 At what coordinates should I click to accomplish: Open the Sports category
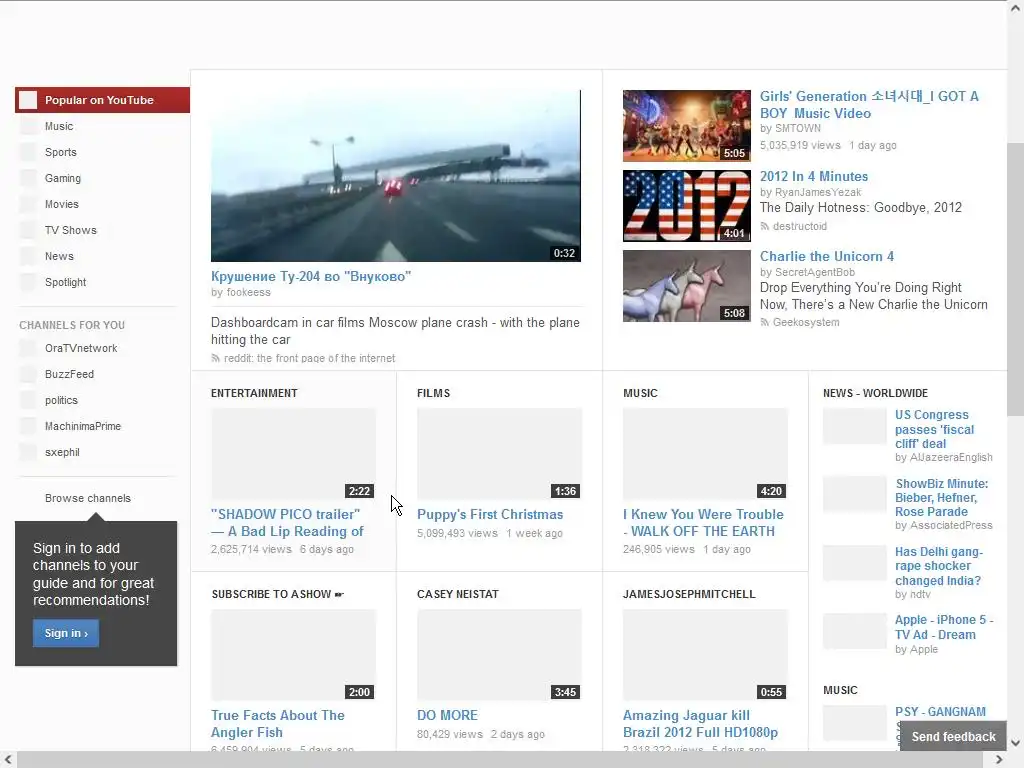coord(61,152)
